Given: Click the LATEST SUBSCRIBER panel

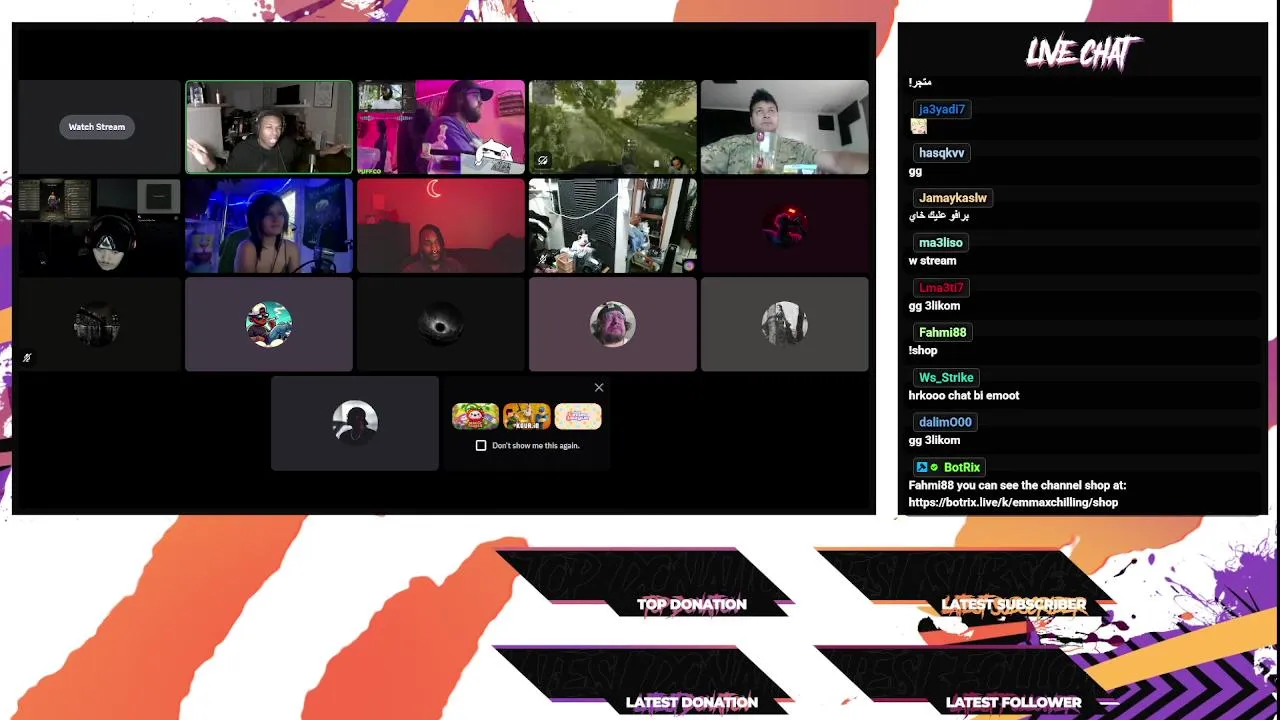Looking at the screenshot, I should click(x=966, y=581).
